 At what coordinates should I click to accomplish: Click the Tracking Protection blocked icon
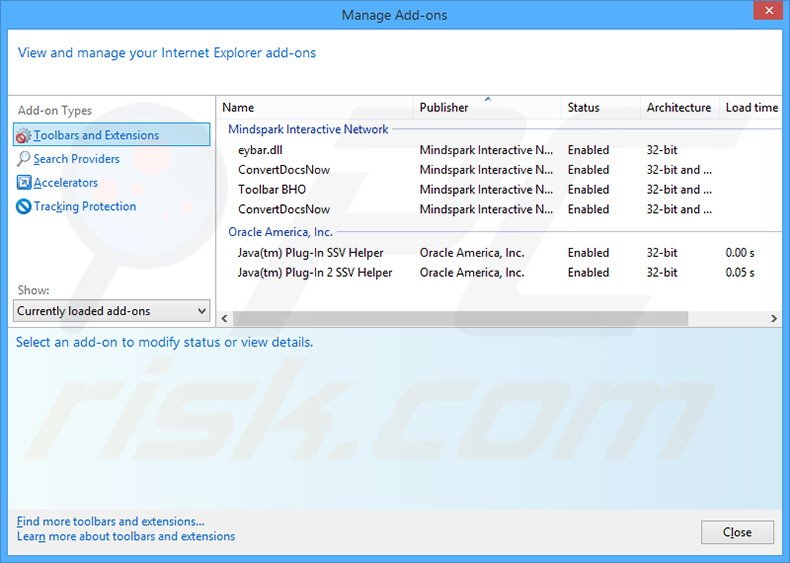point(23,206)
